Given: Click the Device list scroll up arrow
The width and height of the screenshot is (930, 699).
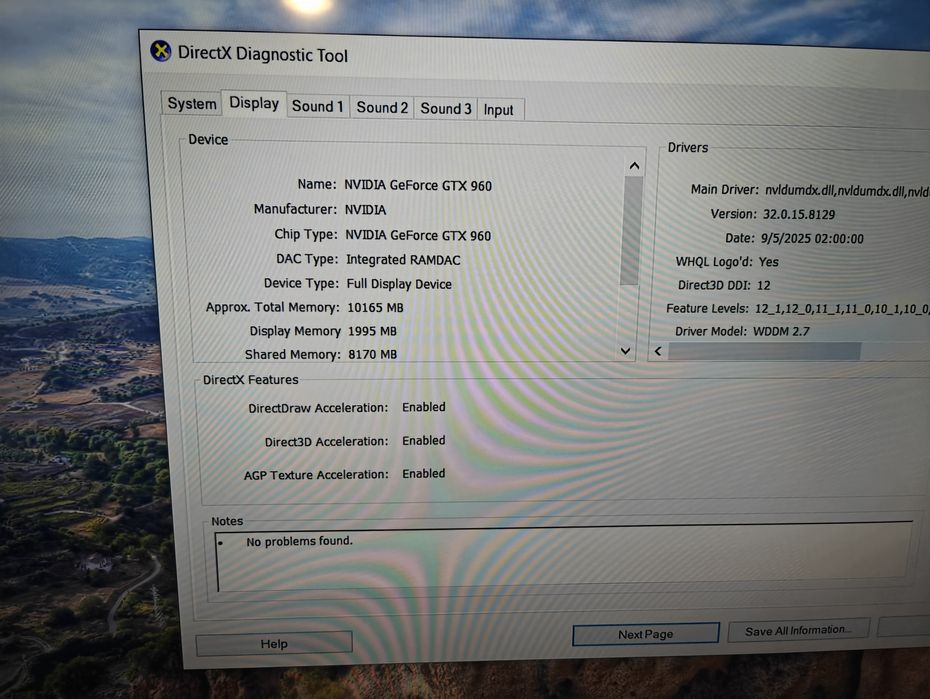Looking at the screenshot, I should [634, 166].
